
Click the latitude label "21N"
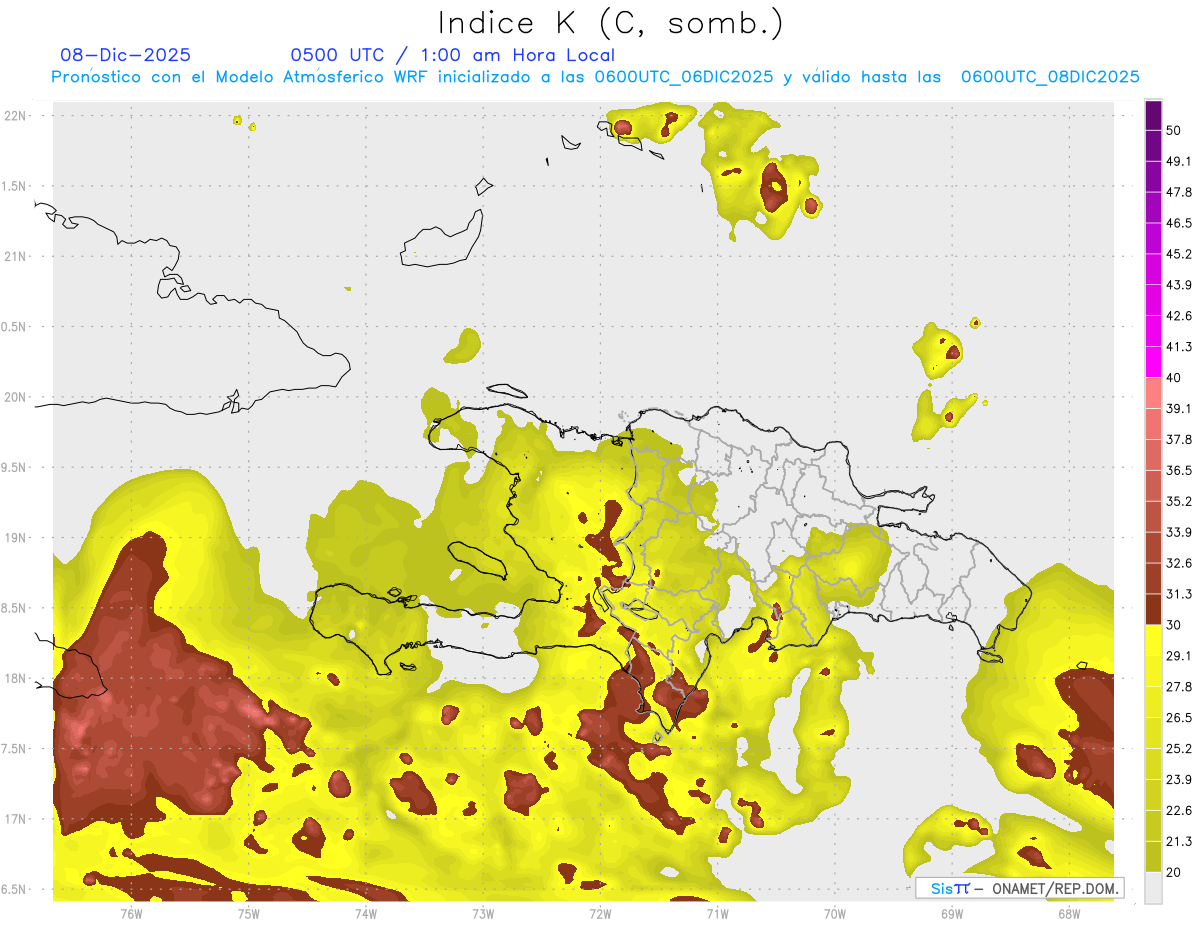coord(16,256)
